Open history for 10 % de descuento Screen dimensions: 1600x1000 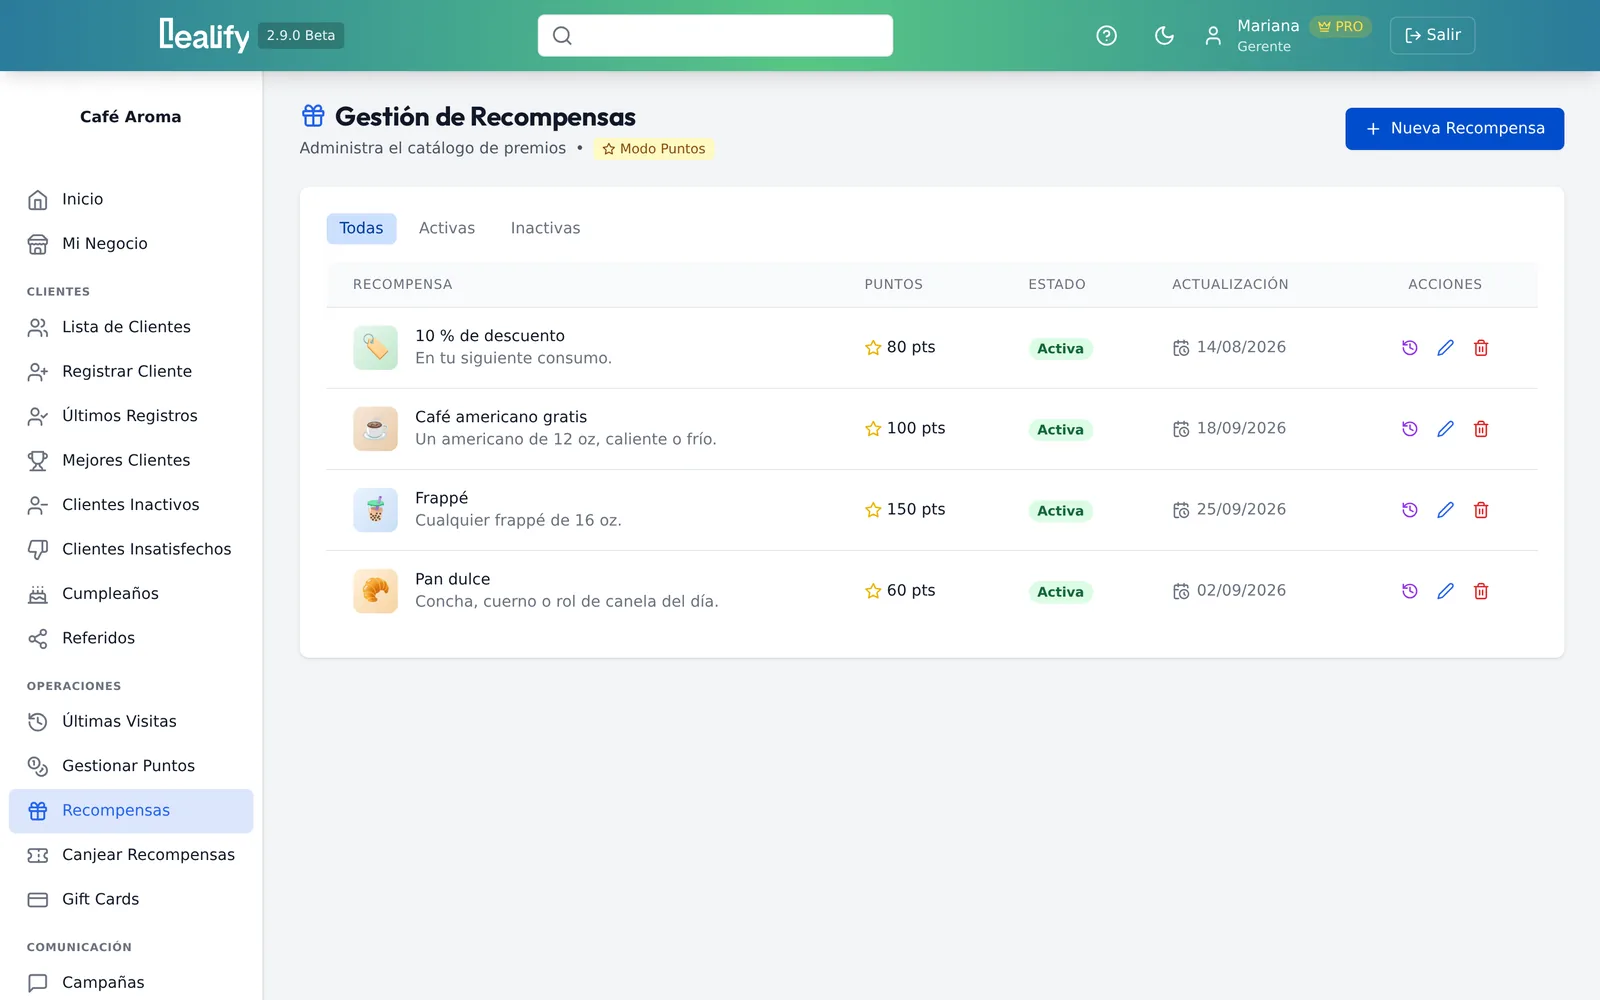(x=1409, y=348)
